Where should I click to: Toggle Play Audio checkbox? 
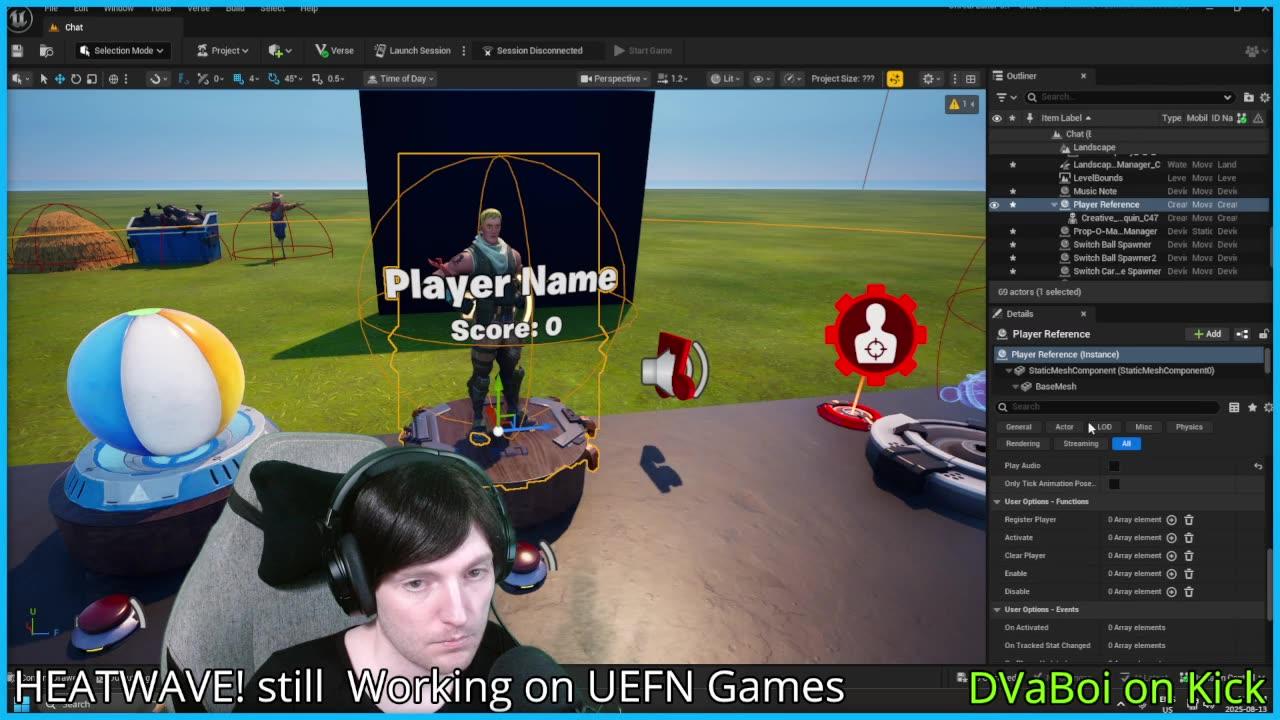(x=1114, y=466)
